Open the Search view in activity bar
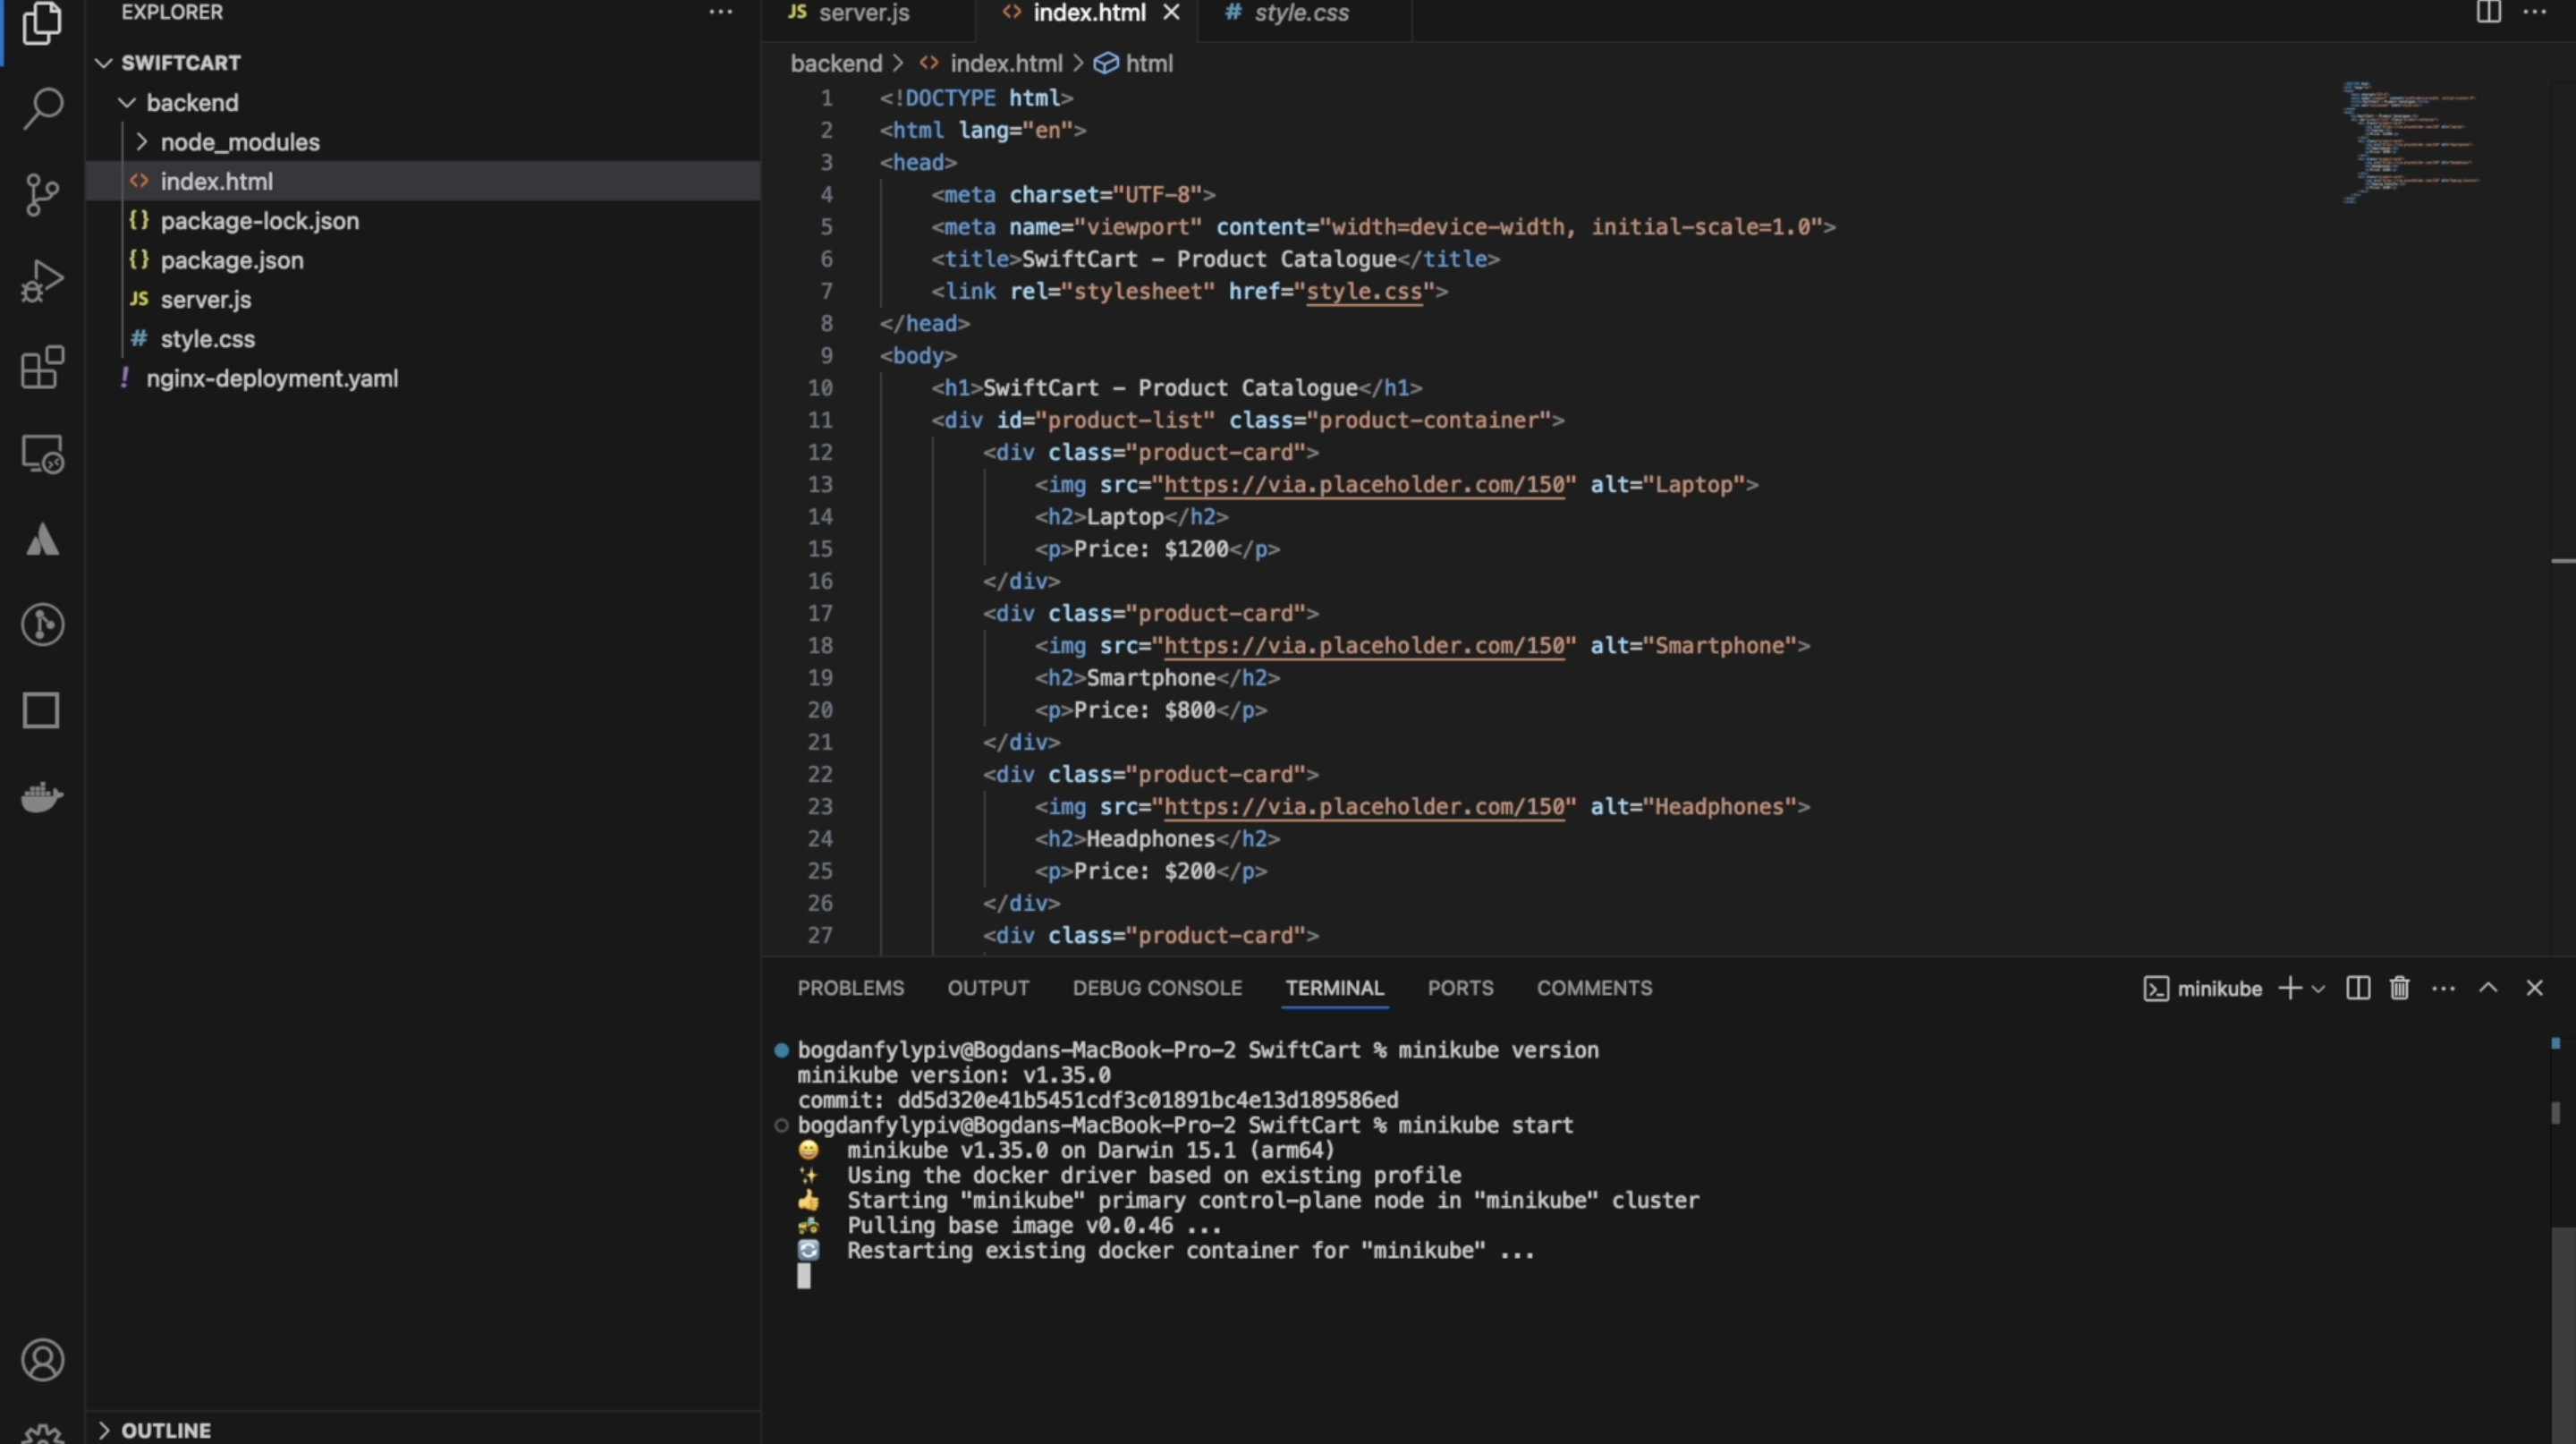The width and height of the screenshot is (2576, 1444). point(42,108)
